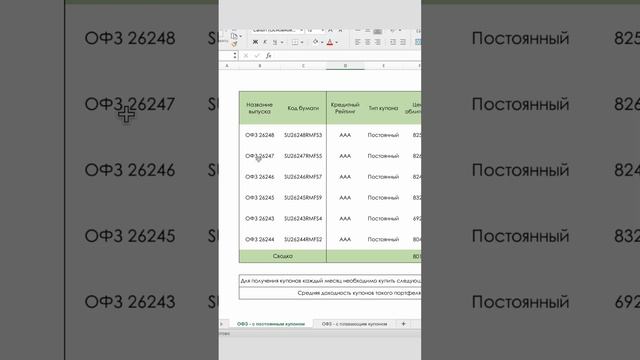Select code cell SU26245RMFS9

303,198
